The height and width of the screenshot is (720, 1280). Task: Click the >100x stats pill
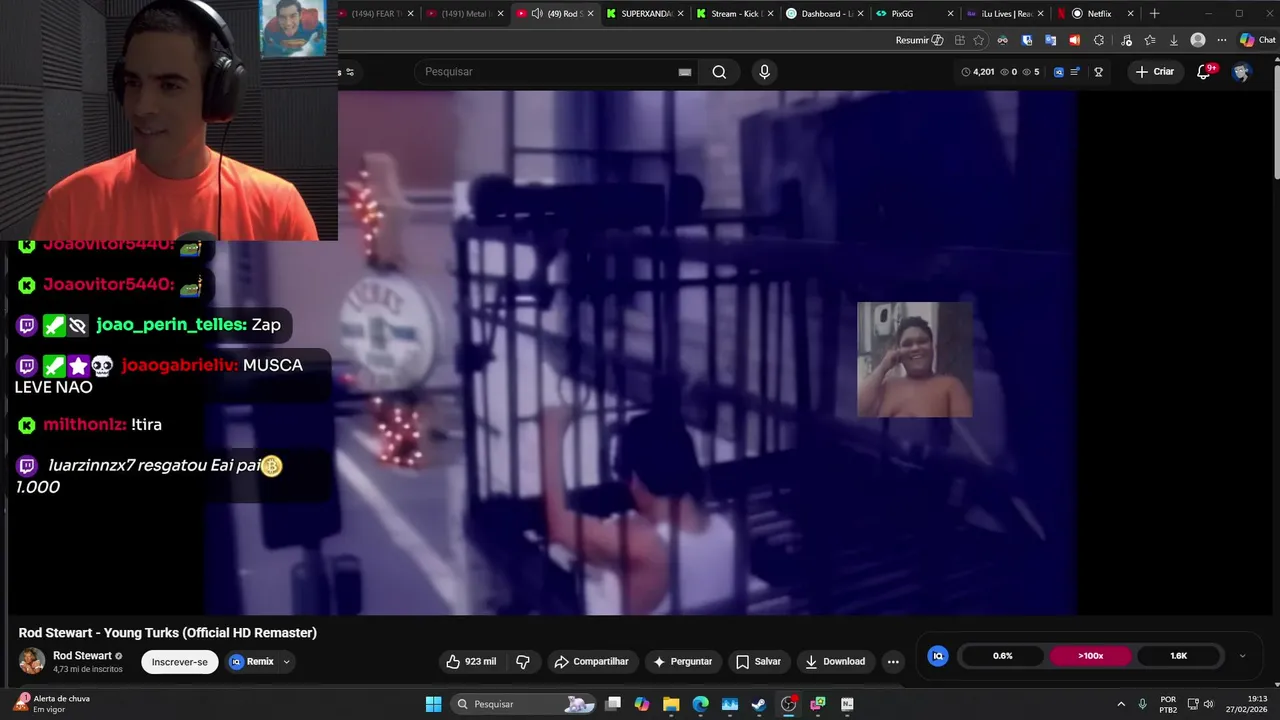(x=1091, y=656)
